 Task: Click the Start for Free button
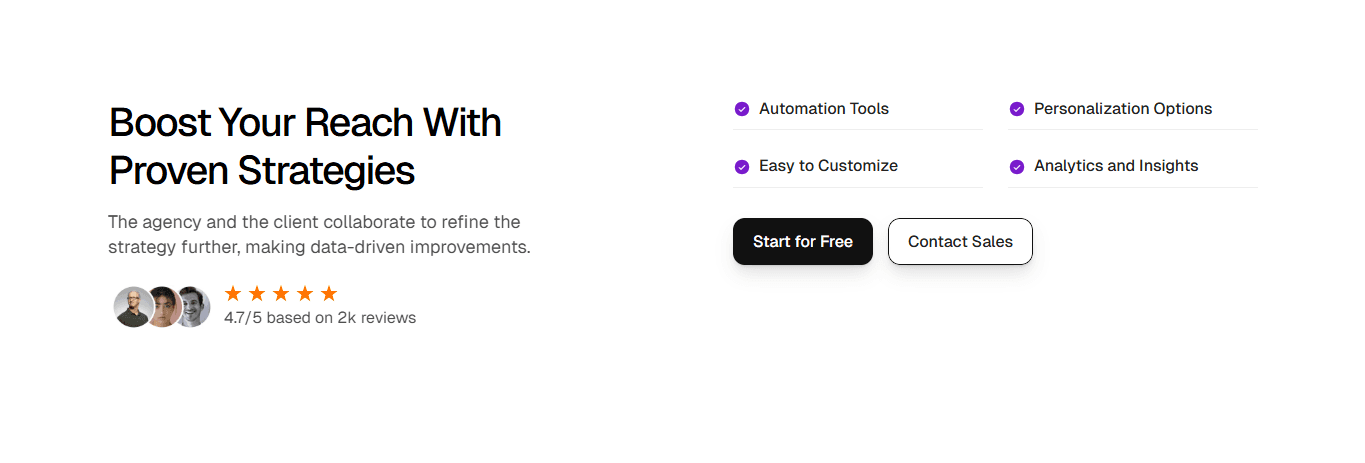click(x=803, y=241)
